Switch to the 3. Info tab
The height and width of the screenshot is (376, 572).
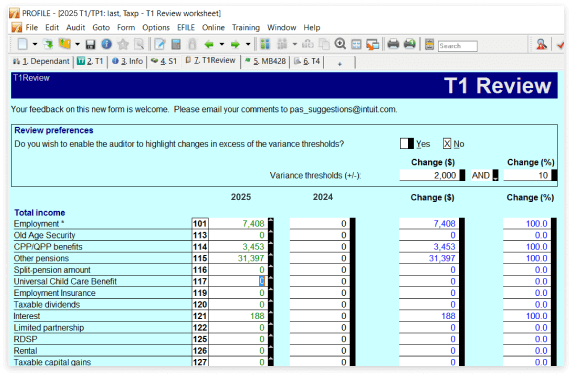(127, 61)
